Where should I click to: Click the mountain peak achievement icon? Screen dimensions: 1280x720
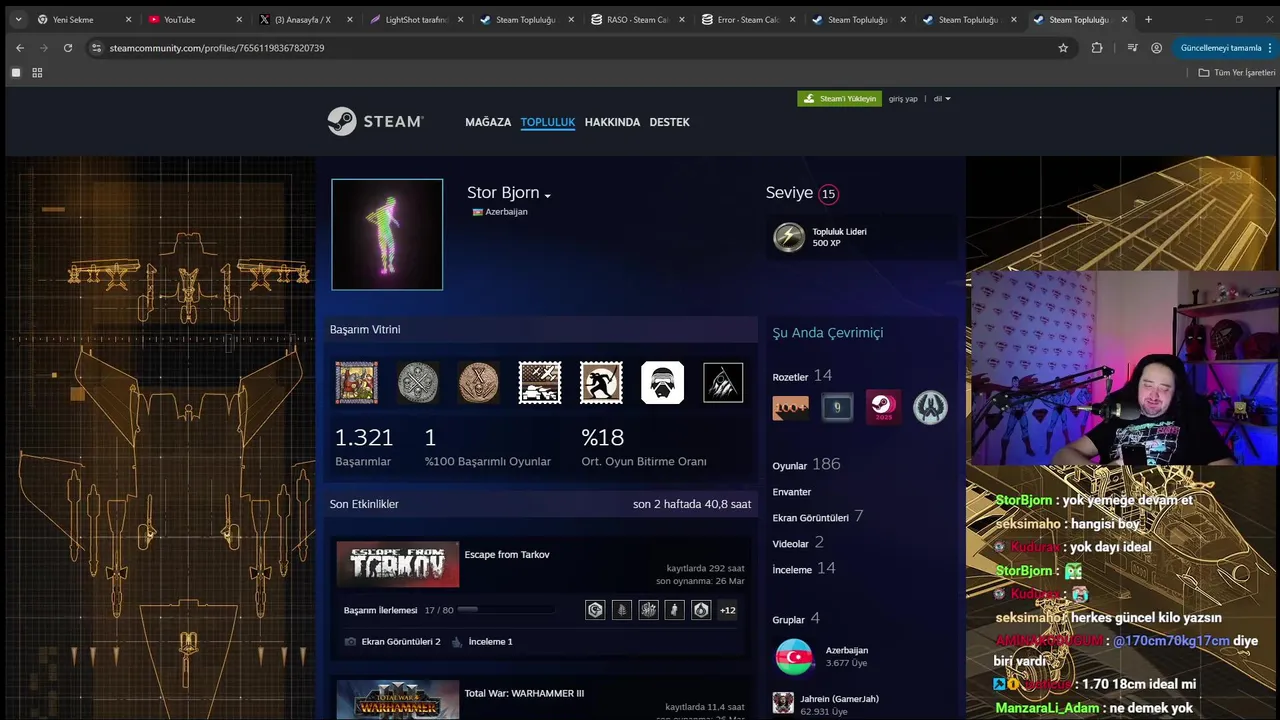[723, 382]
